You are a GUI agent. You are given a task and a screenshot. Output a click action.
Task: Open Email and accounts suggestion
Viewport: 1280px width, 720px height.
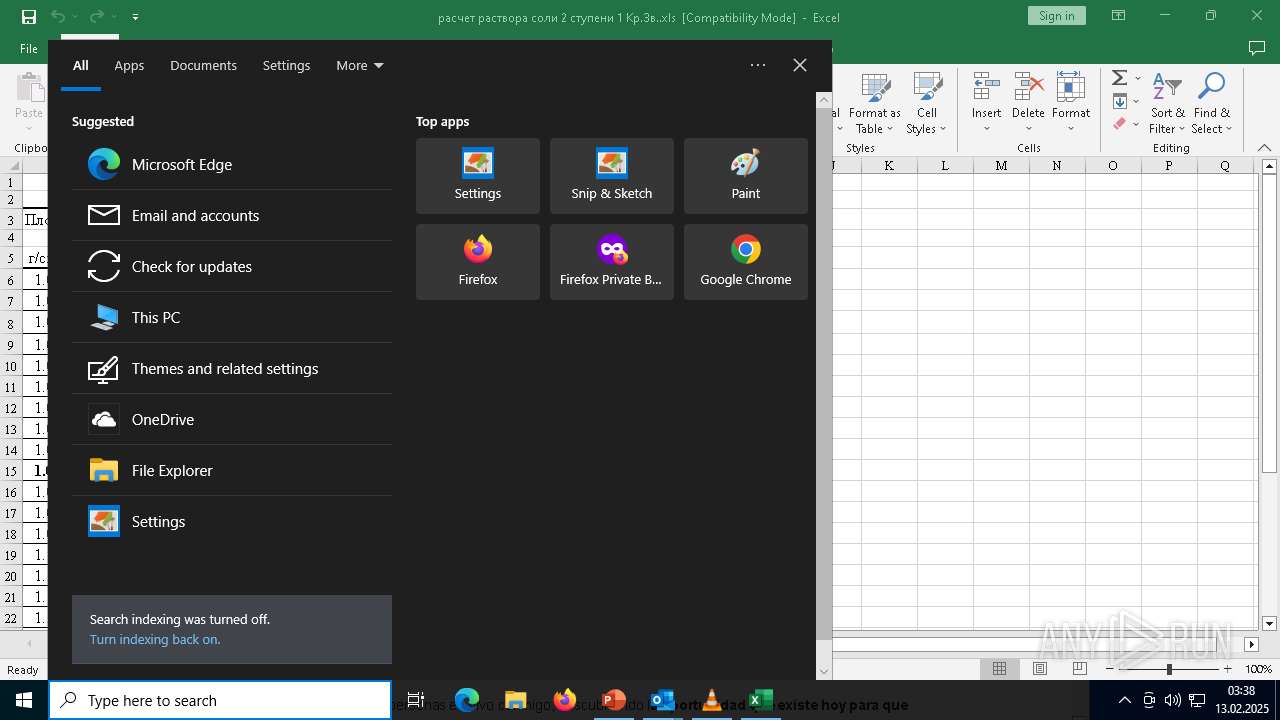pyautogui.click(x=232, y=215)
